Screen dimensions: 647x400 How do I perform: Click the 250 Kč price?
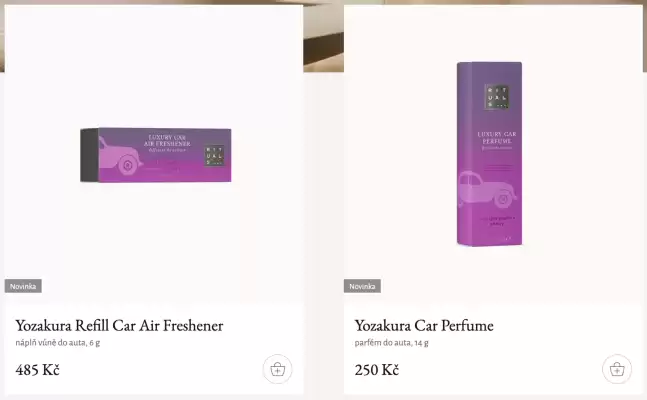pyautogui.click(x=377, y=370)
